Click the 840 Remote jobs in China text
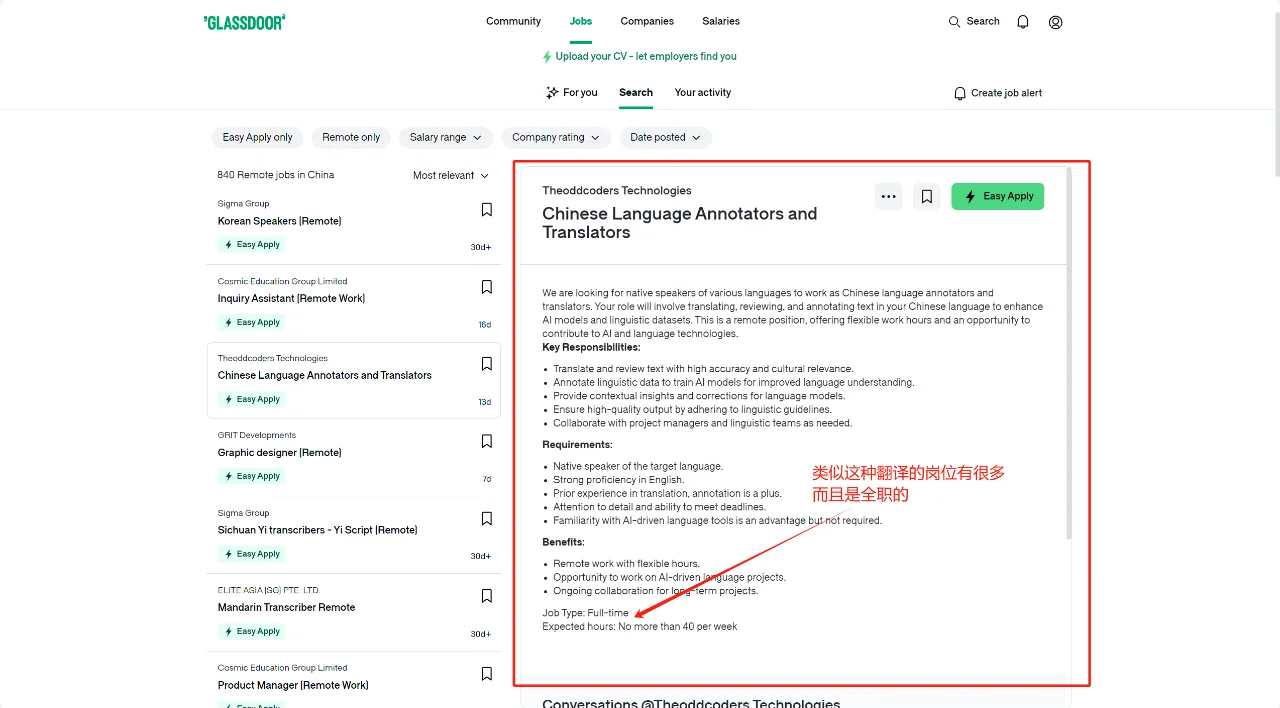Screen dimensions: 1280x708 point(276,175)
